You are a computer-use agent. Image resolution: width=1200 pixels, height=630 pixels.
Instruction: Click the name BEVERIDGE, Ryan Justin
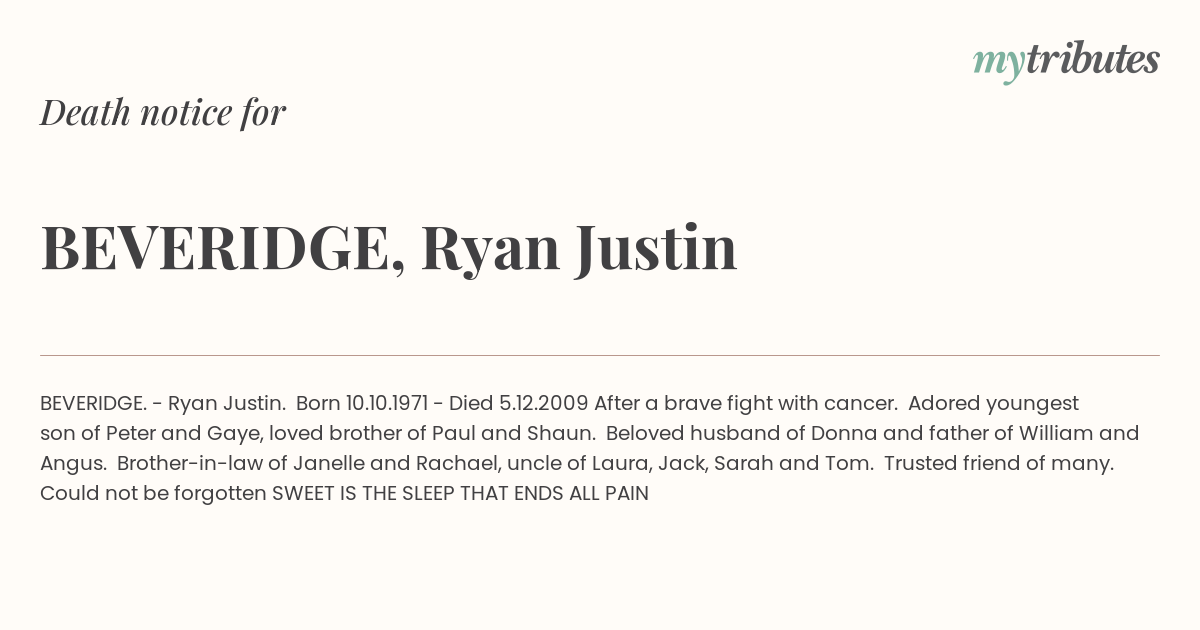pos(389,248)
